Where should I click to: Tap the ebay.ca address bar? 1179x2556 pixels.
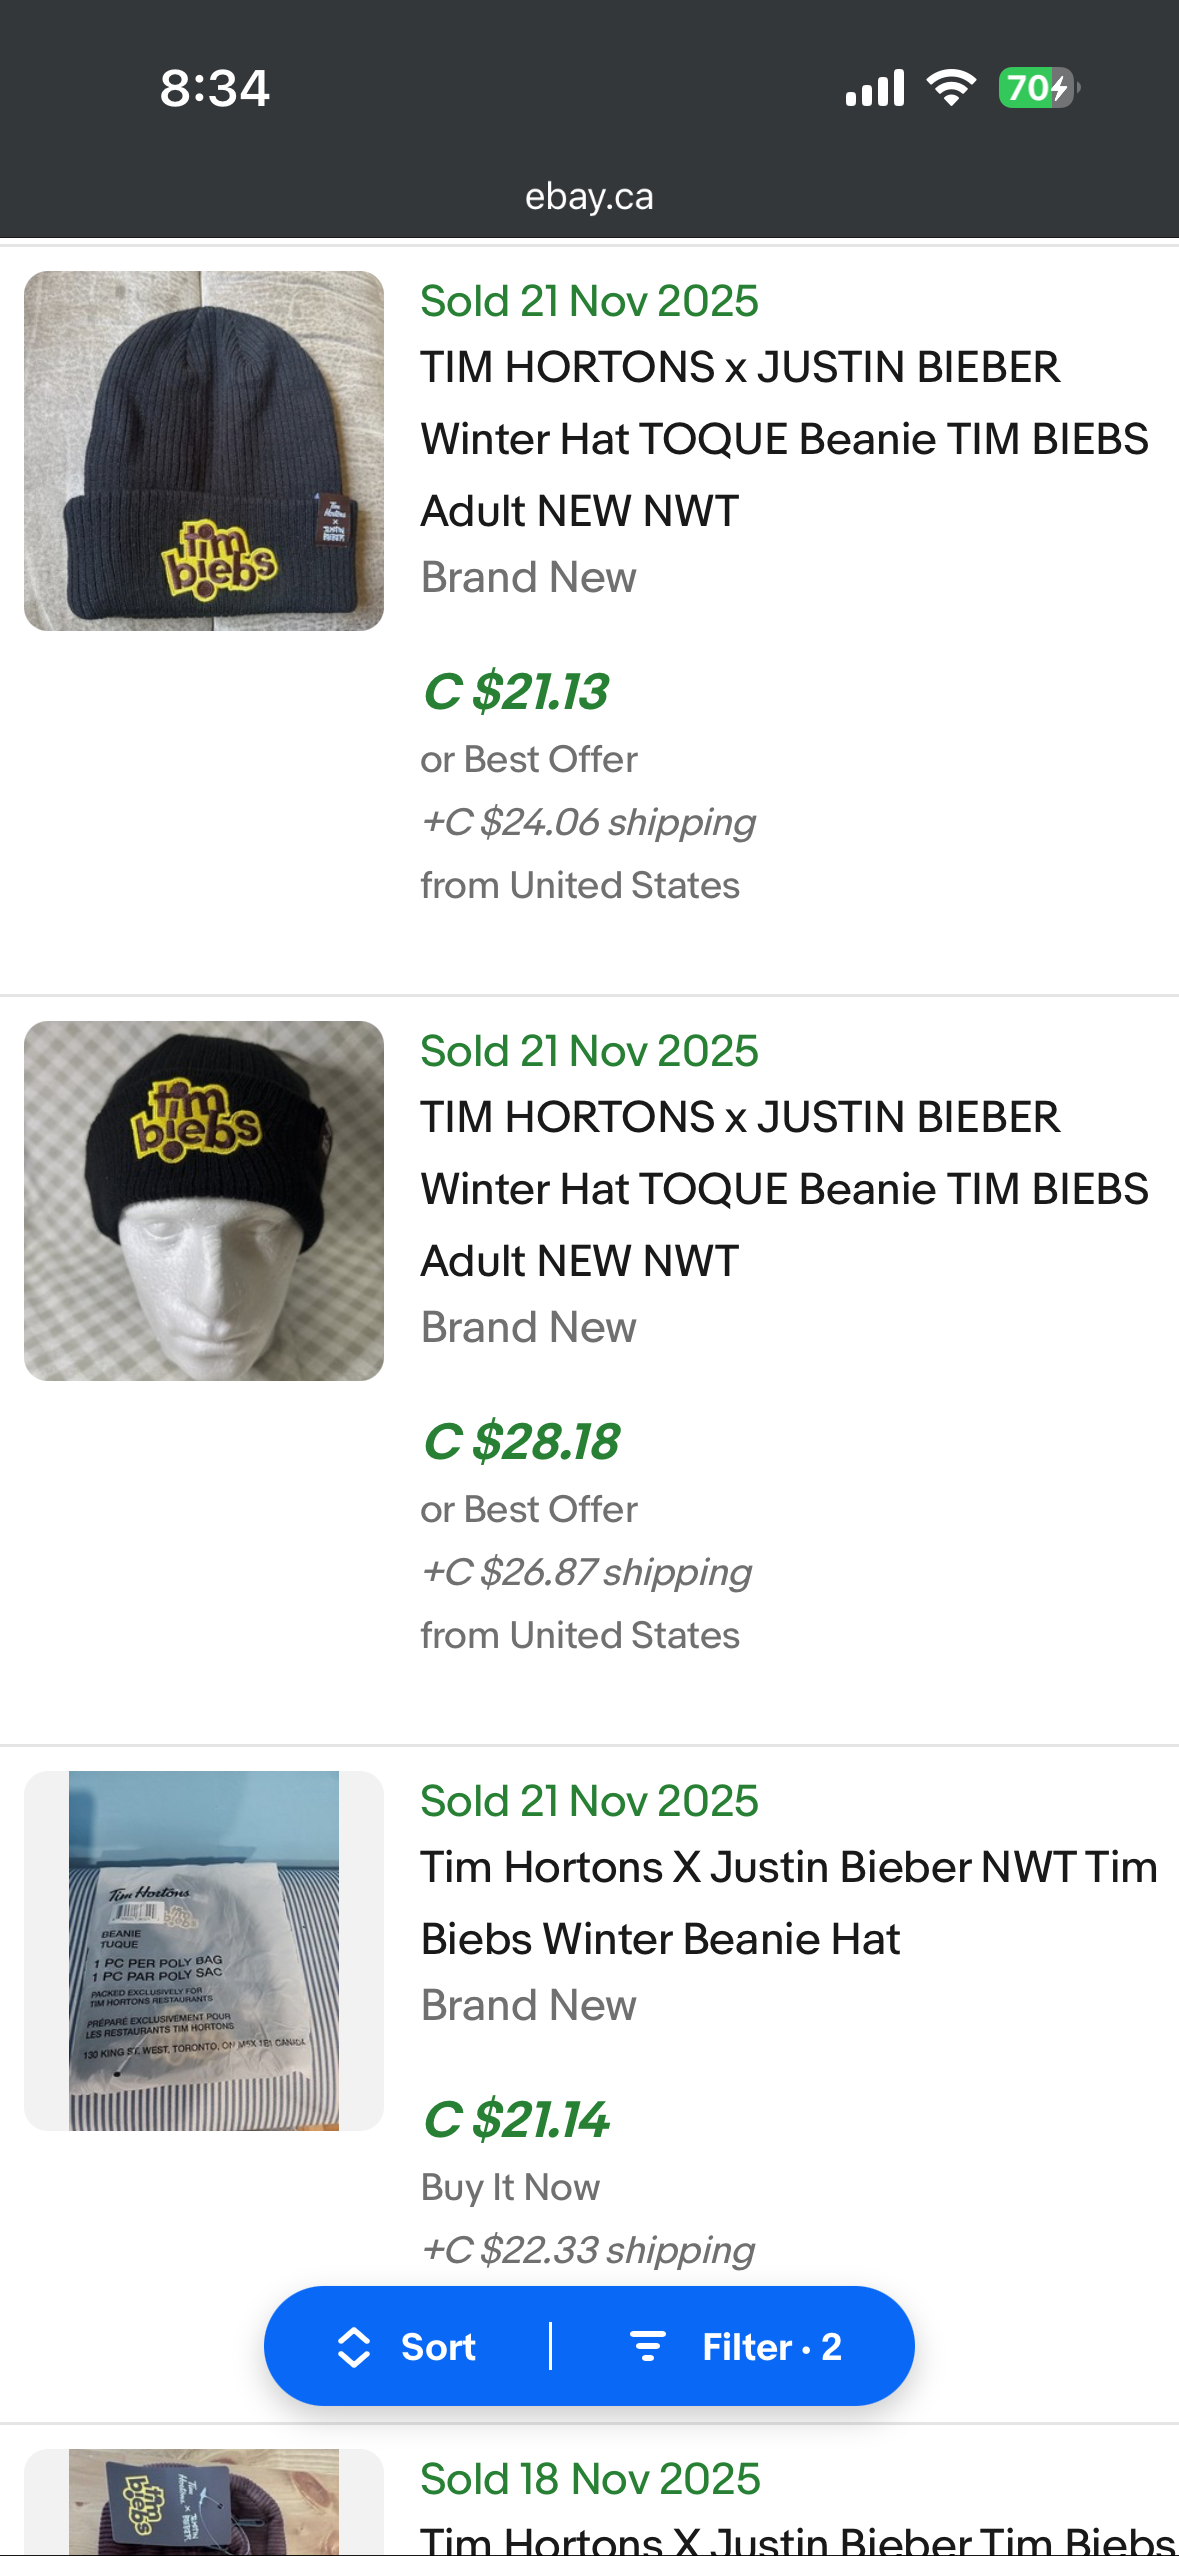(589, 197)
